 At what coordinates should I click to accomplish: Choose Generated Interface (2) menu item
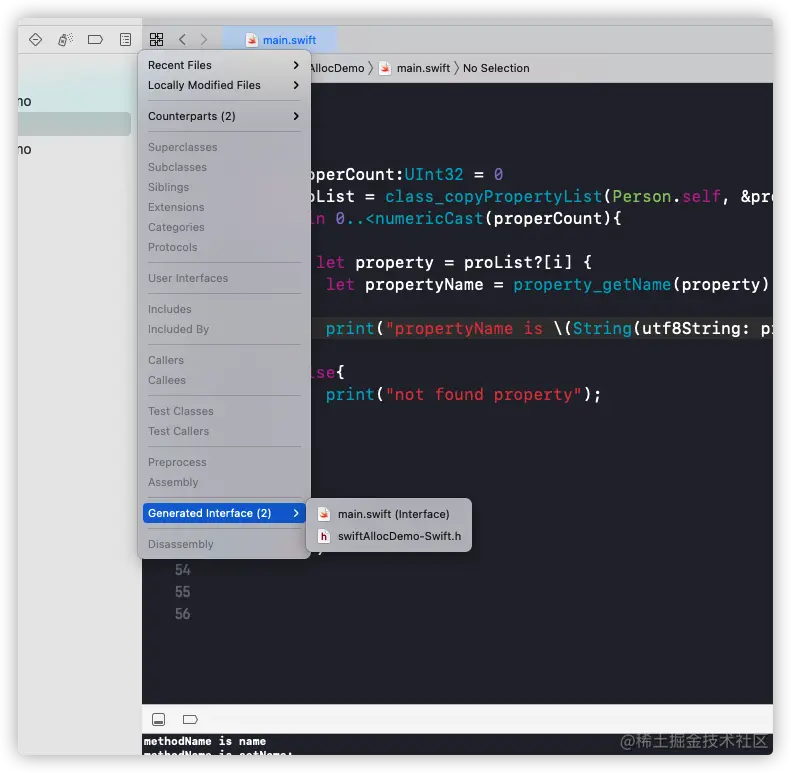[x=223, y=513]
